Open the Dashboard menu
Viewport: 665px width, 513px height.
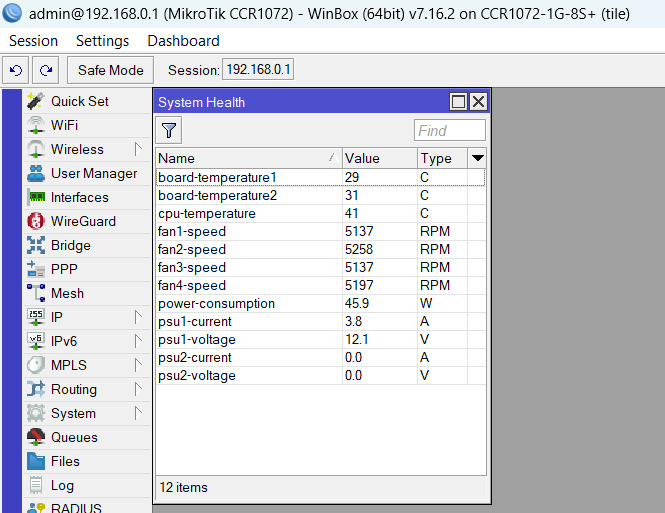click(183, 41)
